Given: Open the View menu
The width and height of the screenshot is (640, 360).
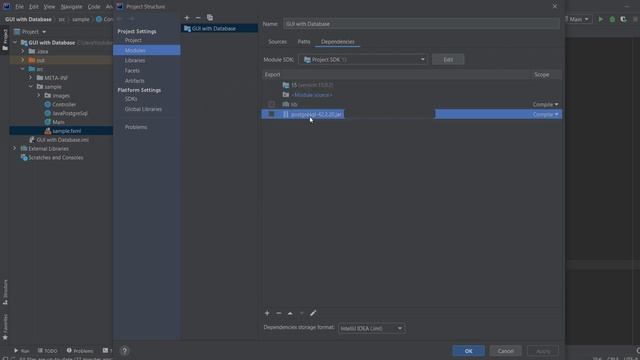Looking at the screenshot, I should (49, 7).
